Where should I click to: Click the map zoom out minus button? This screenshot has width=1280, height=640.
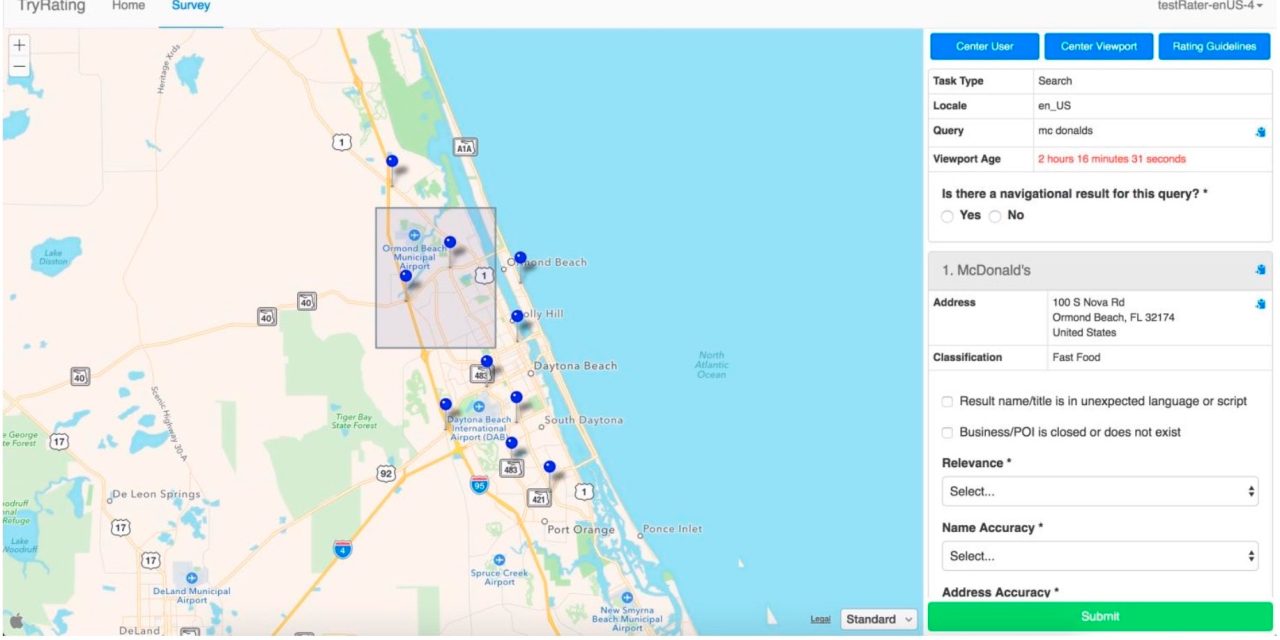coord(19,67)
